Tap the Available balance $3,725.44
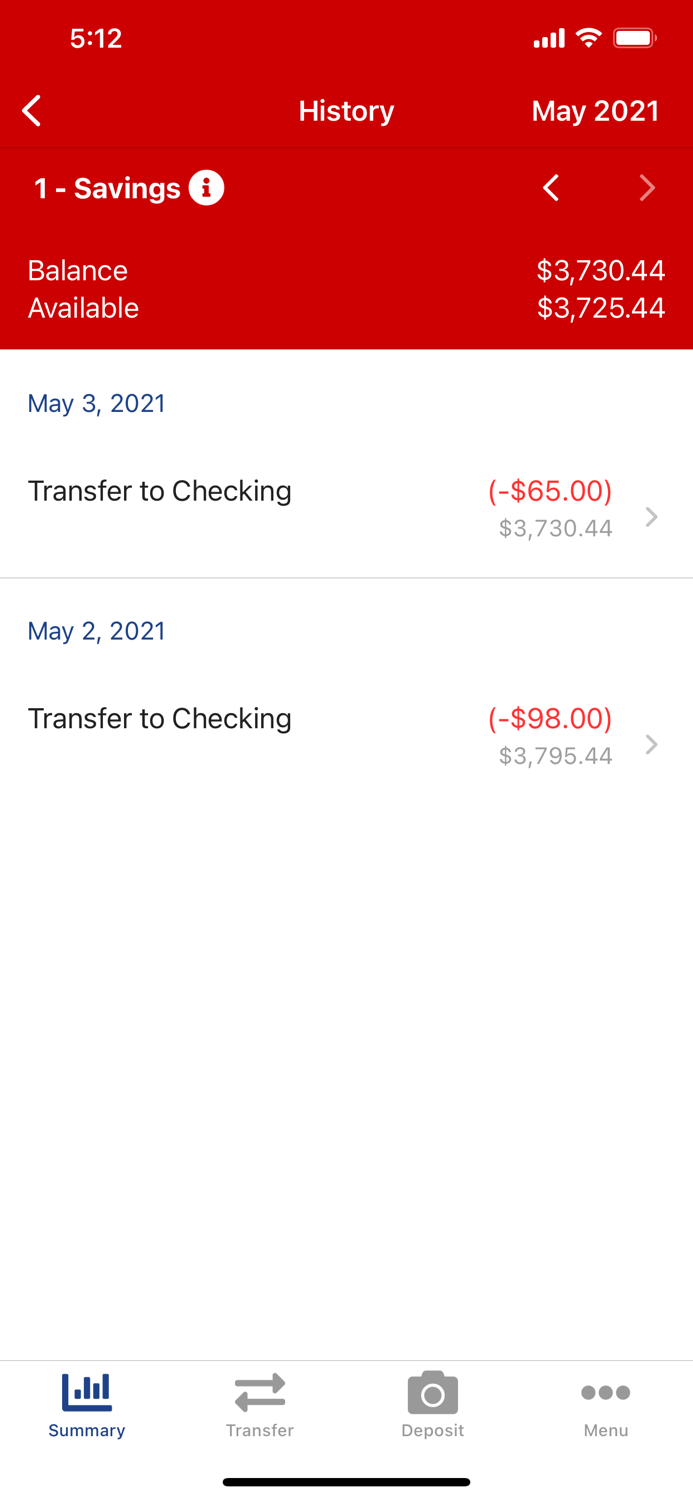Image resolution: width=693 pixels, height=1500 pixels. (x=600, y=308)
